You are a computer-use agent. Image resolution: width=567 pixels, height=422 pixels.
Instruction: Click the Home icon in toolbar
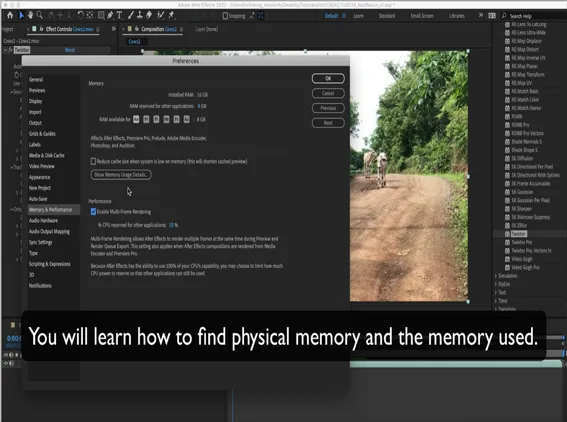point(10,15)
